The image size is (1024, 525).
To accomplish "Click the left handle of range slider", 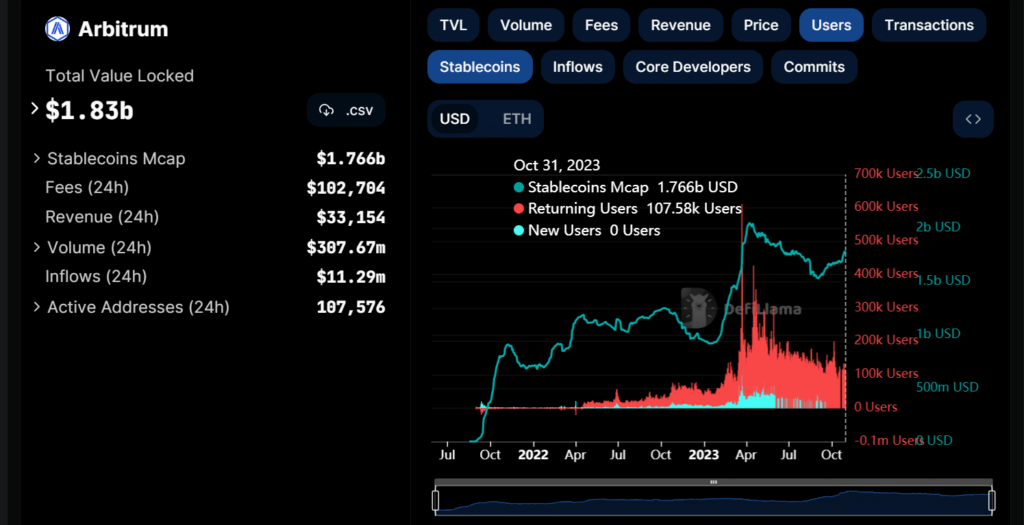I will [436, 499].
